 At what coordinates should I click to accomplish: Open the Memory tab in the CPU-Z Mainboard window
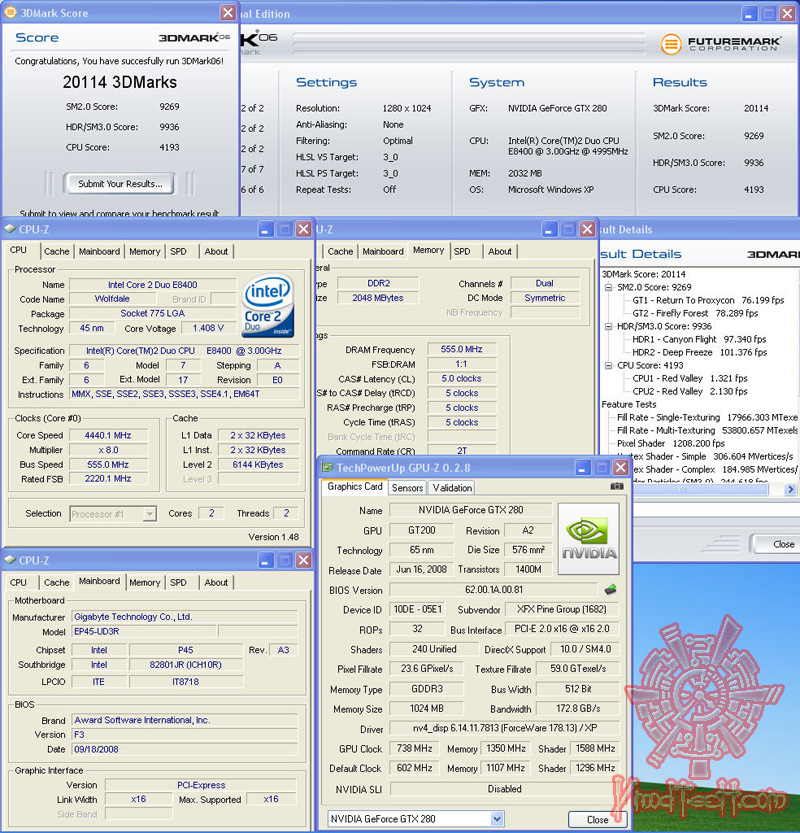[x=144, y=582]
